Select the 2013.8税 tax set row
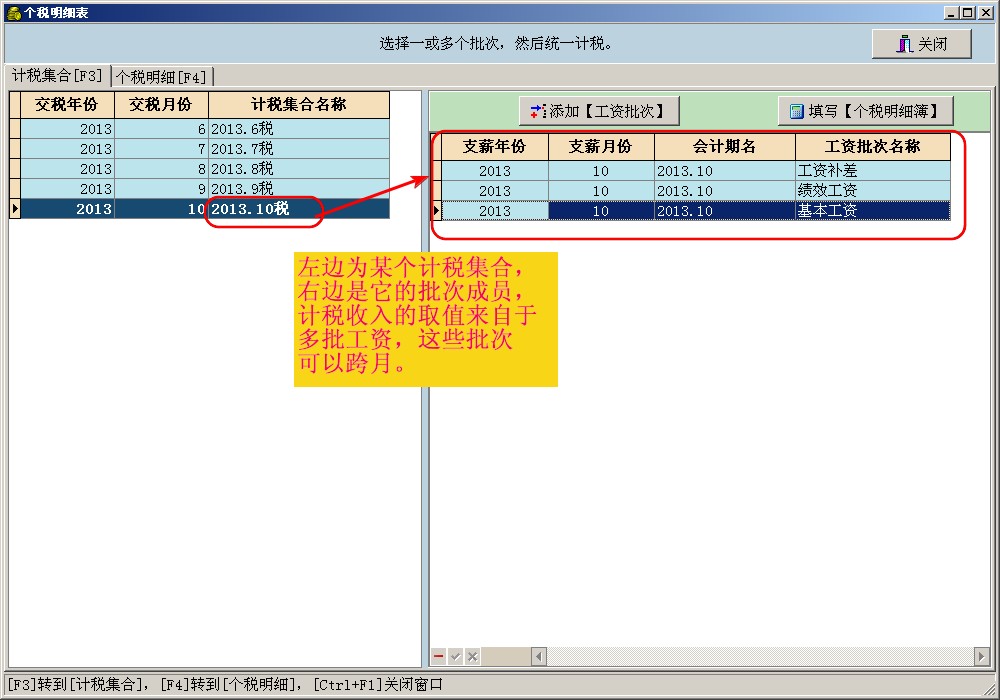1000x700 pixels. pyautogui.click(x=299, y=169)
